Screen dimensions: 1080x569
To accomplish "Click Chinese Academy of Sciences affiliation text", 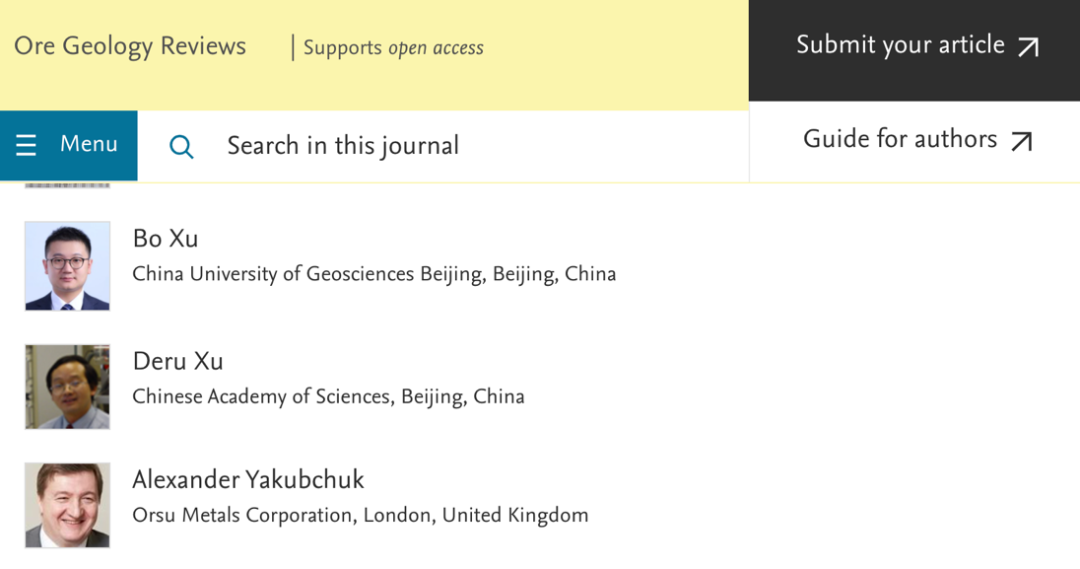I will (328, 397).
